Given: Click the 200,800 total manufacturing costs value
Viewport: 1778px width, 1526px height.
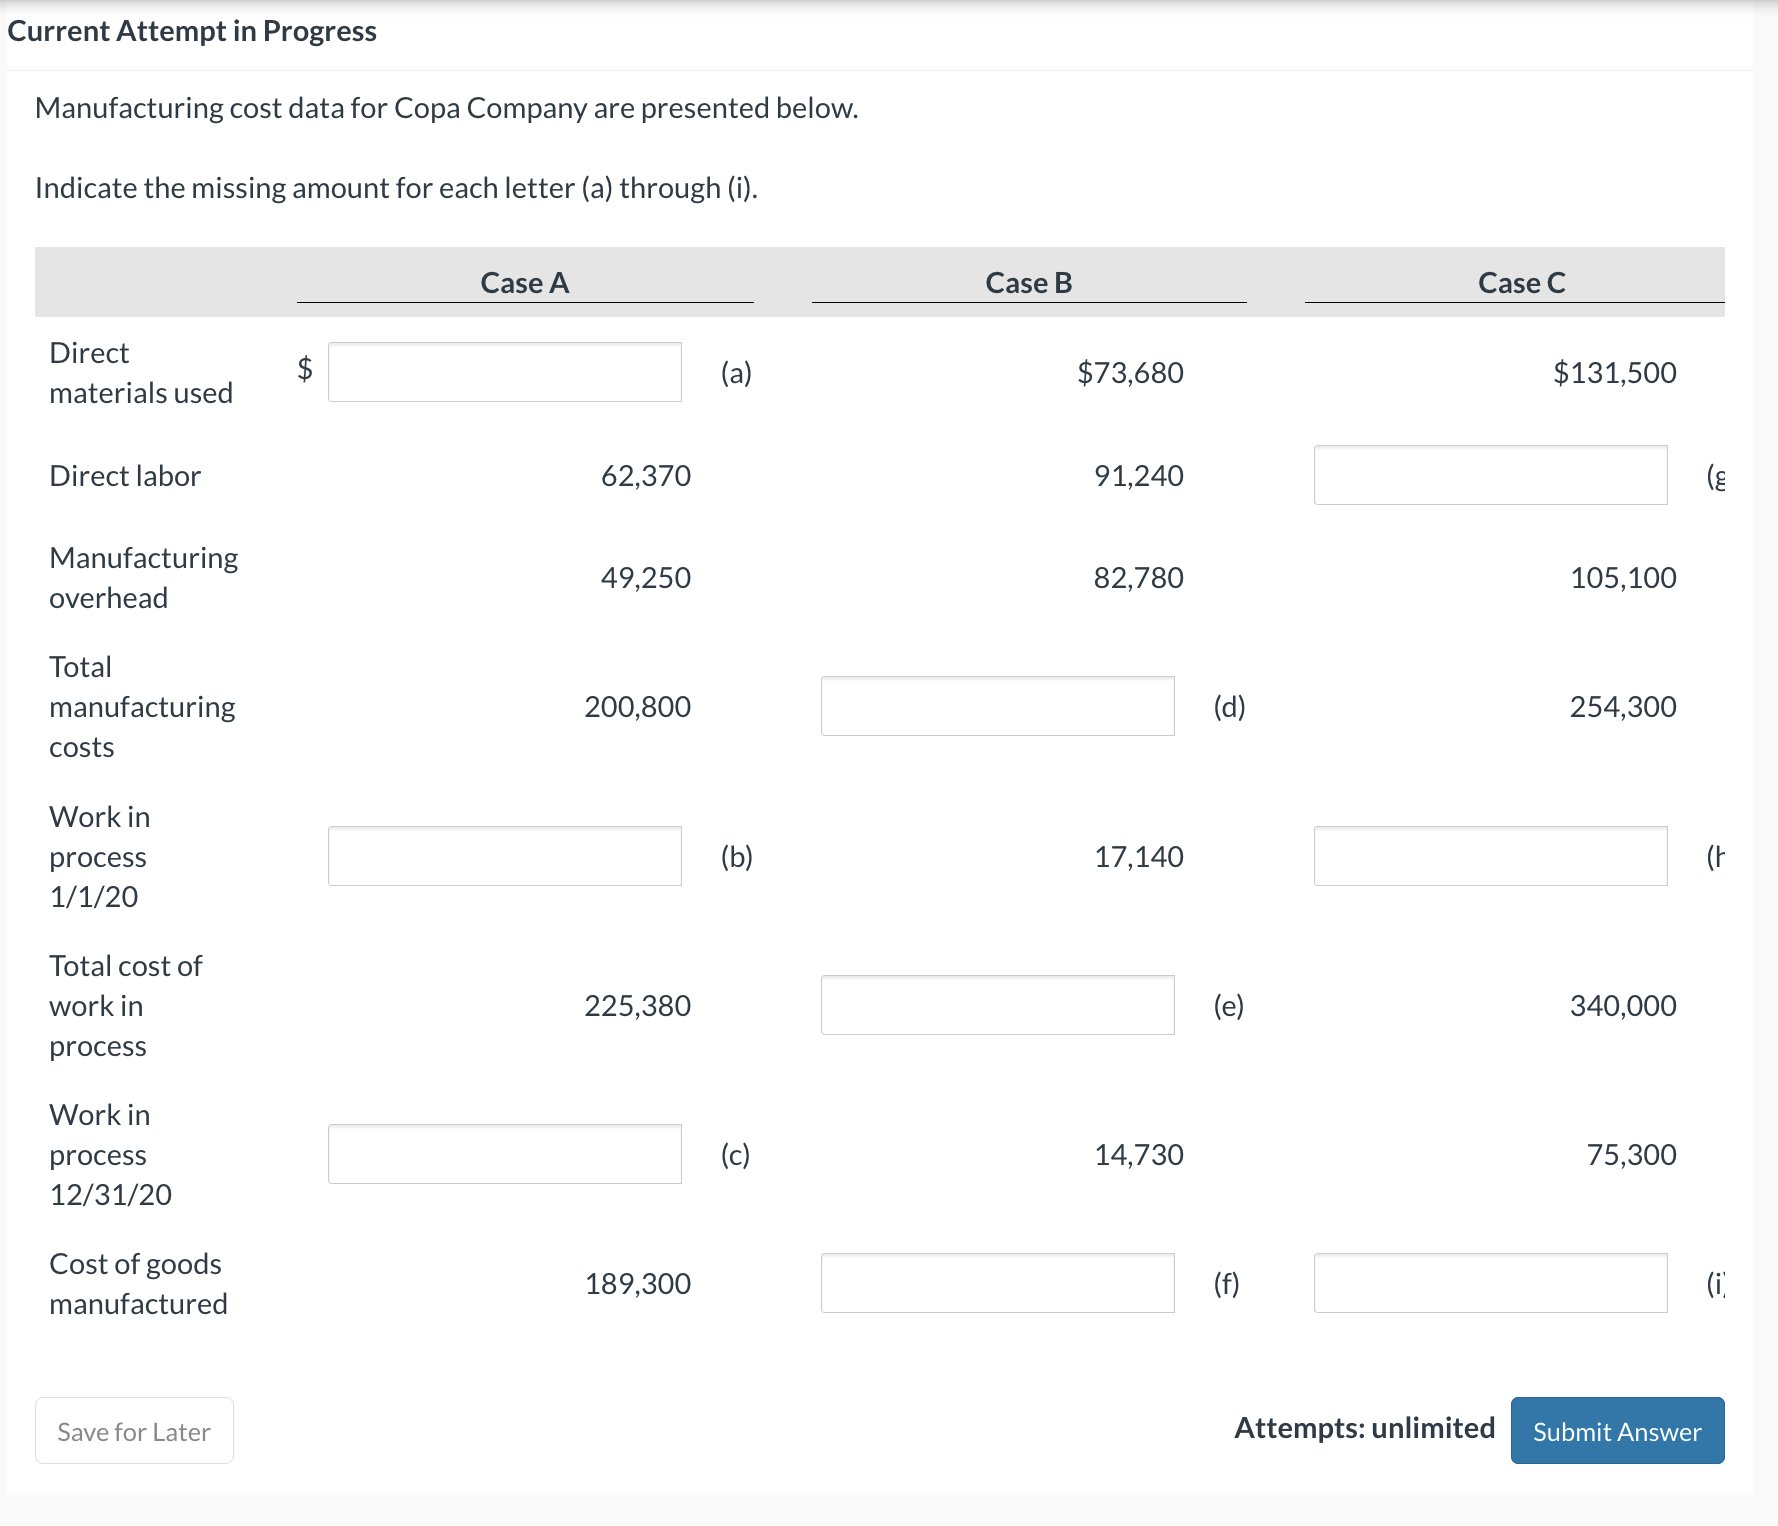Looking at the screenshot, I should [637, 706].
